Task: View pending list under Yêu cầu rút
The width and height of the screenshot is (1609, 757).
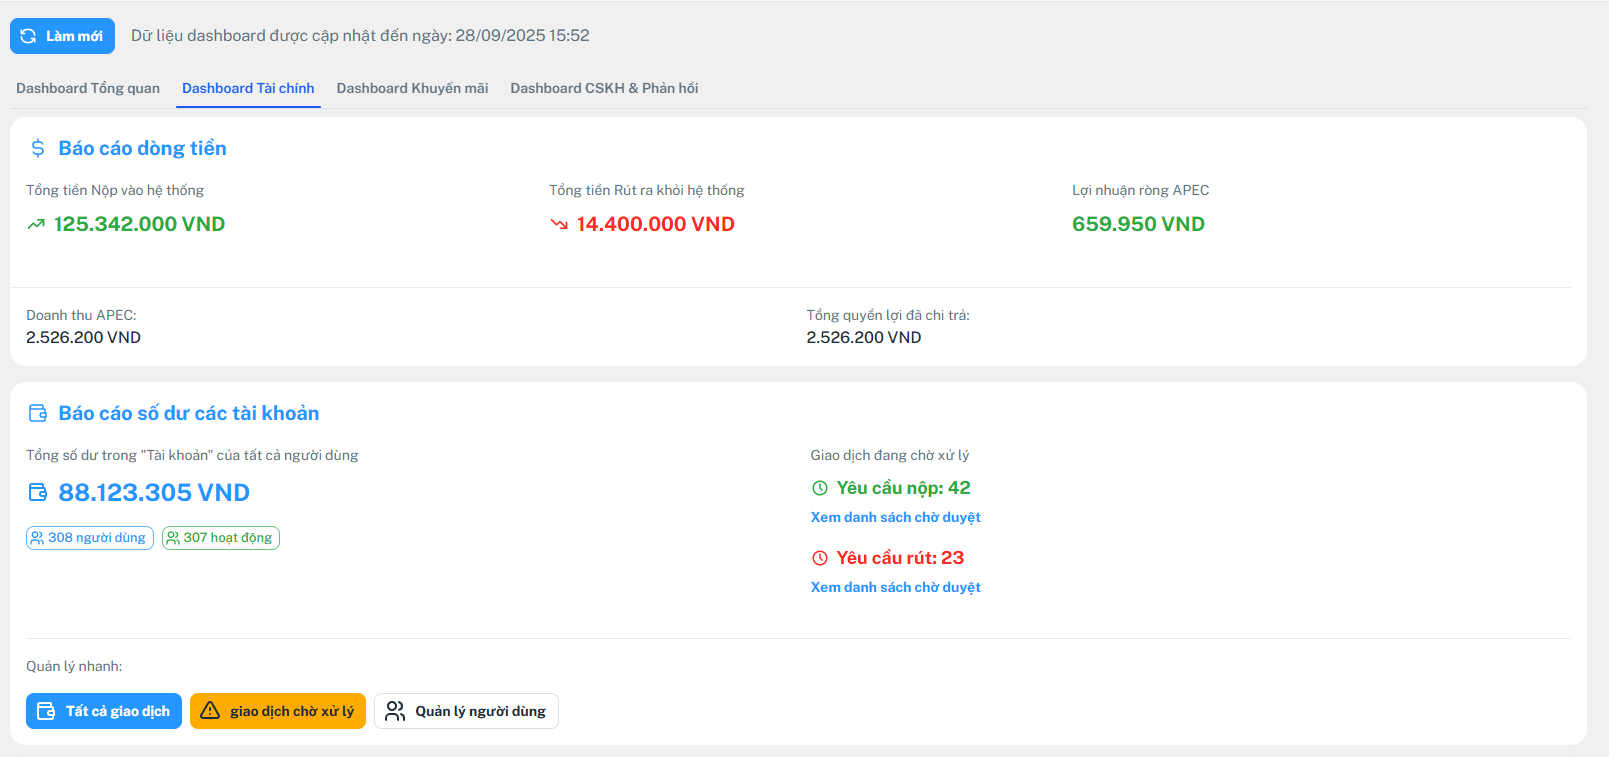Action: coord(895,587)
